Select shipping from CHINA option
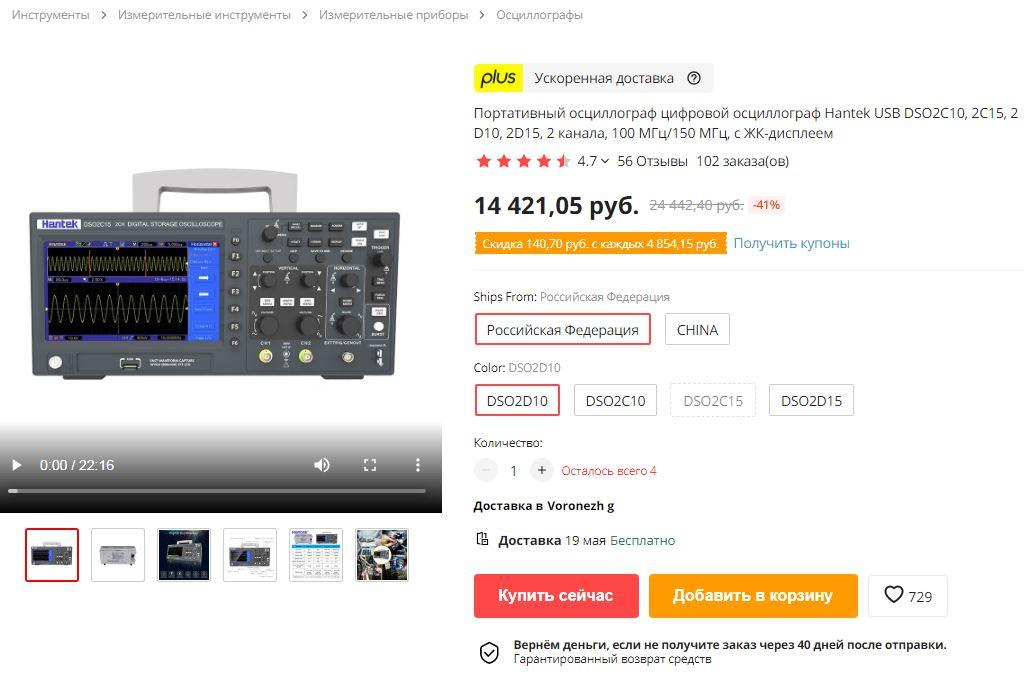 (x=697, y=329)
